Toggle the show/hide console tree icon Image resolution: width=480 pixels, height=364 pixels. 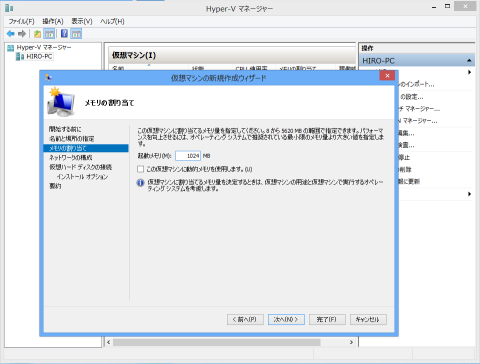pyautogui.click(x=49, y=34)
